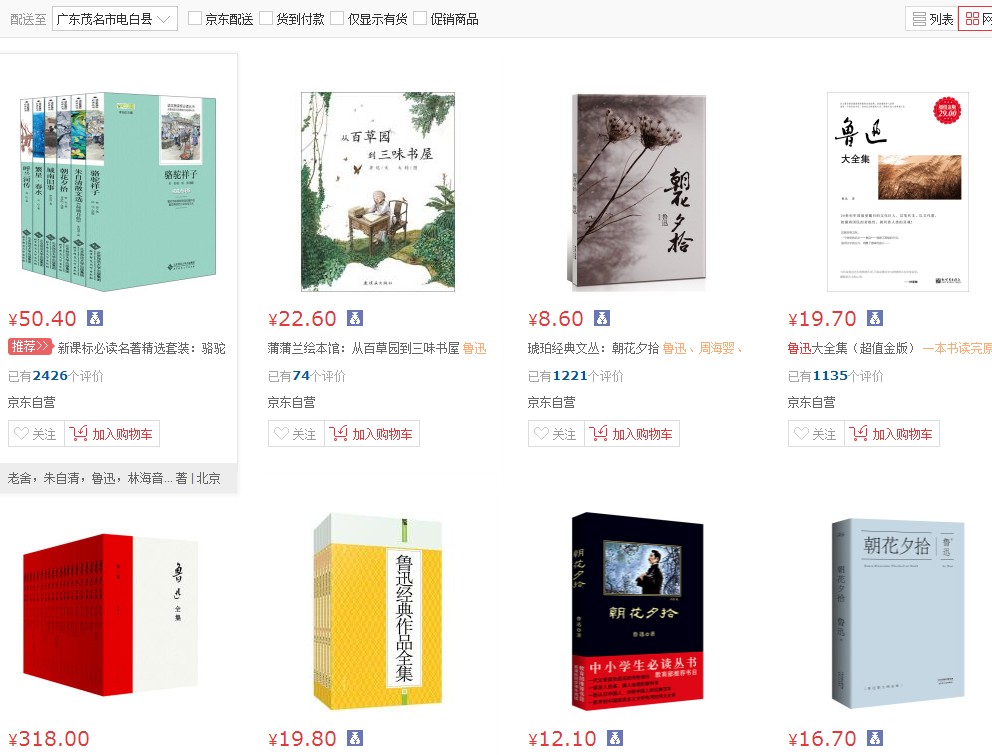Click the 推荐 tag on the first item
This screenshot has height=755, width=992.
tap(30, 347)
